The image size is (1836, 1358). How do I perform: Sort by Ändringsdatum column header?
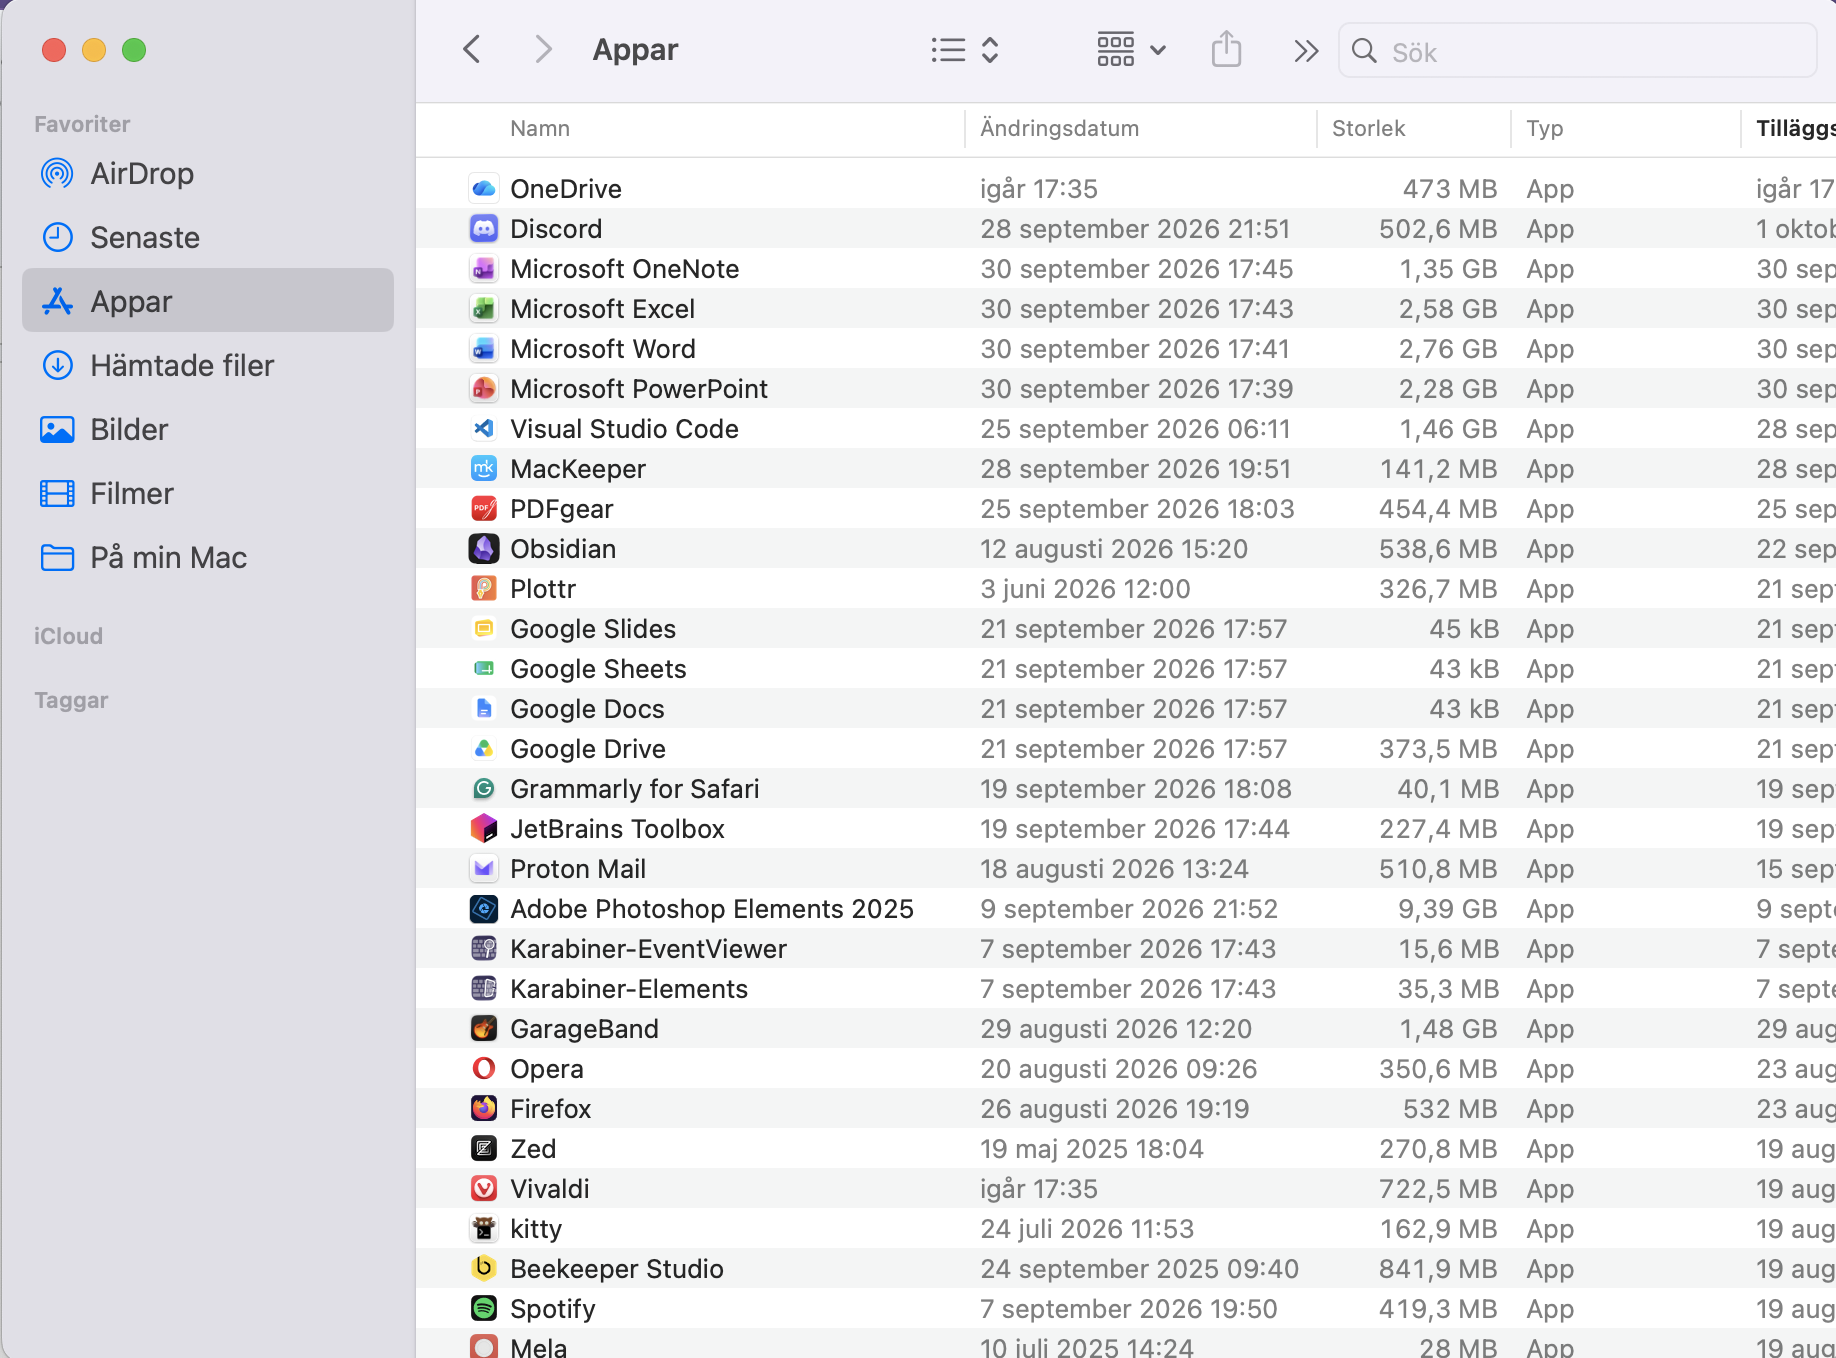pos(1059,128)
